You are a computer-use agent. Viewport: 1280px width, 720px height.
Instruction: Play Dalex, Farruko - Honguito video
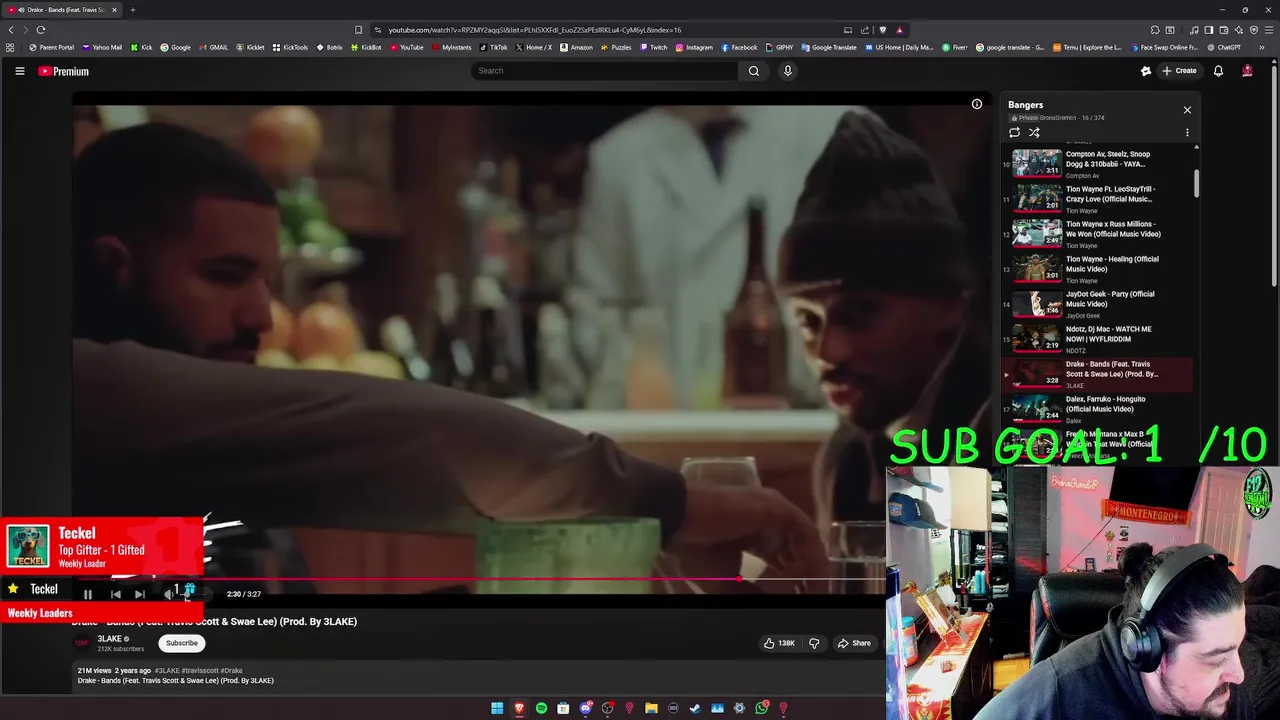coord(1098,408)
